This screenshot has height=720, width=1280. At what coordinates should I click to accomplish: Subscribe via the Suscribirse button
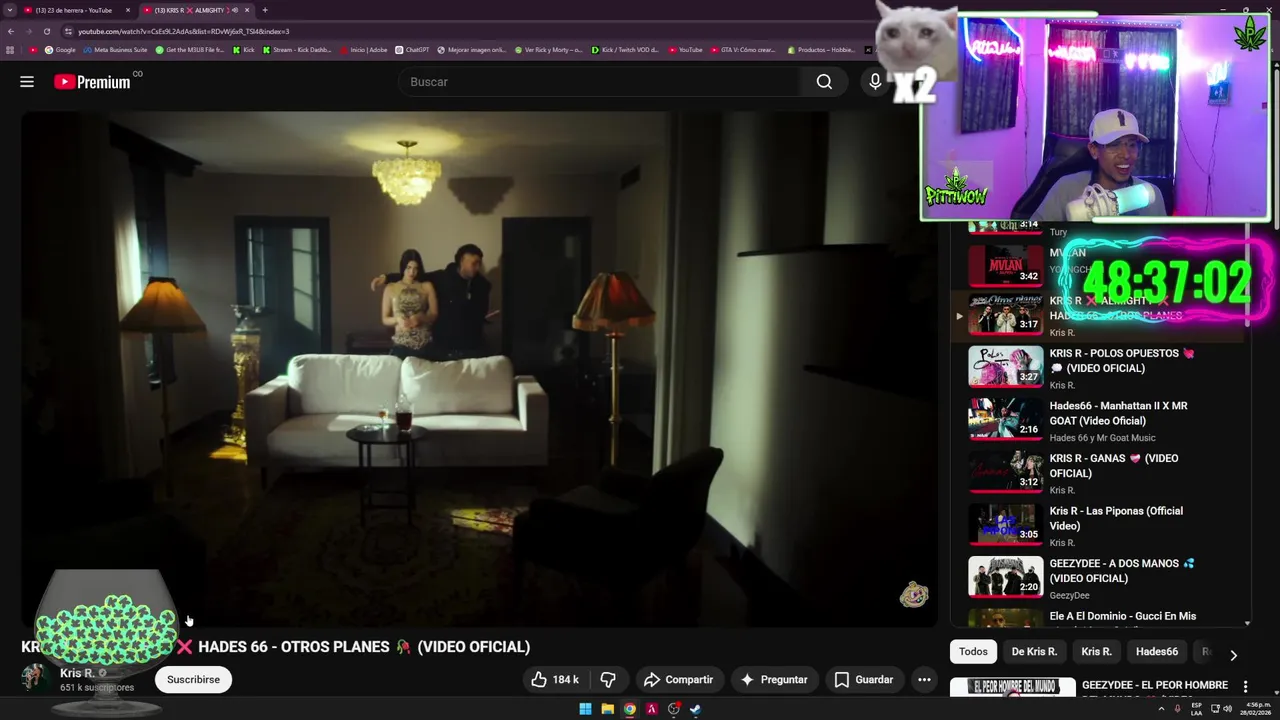[193, 680]
